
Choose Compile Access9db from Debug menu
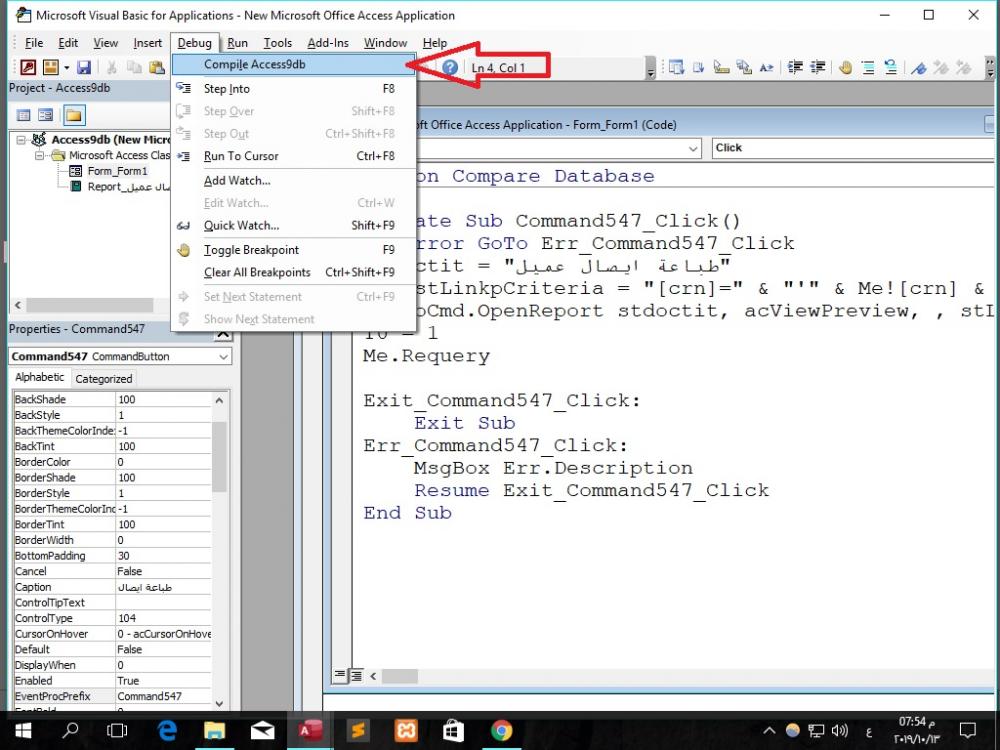pyautogui.click(x=293, y=64)
